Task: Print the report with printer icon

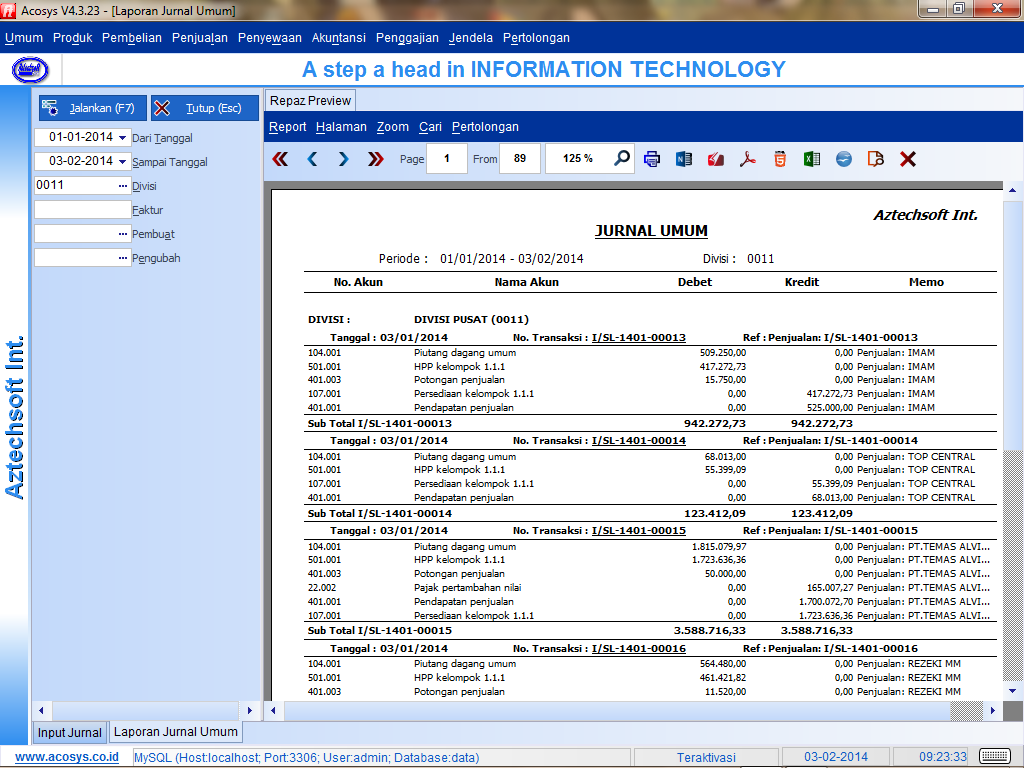Action: 652,159
